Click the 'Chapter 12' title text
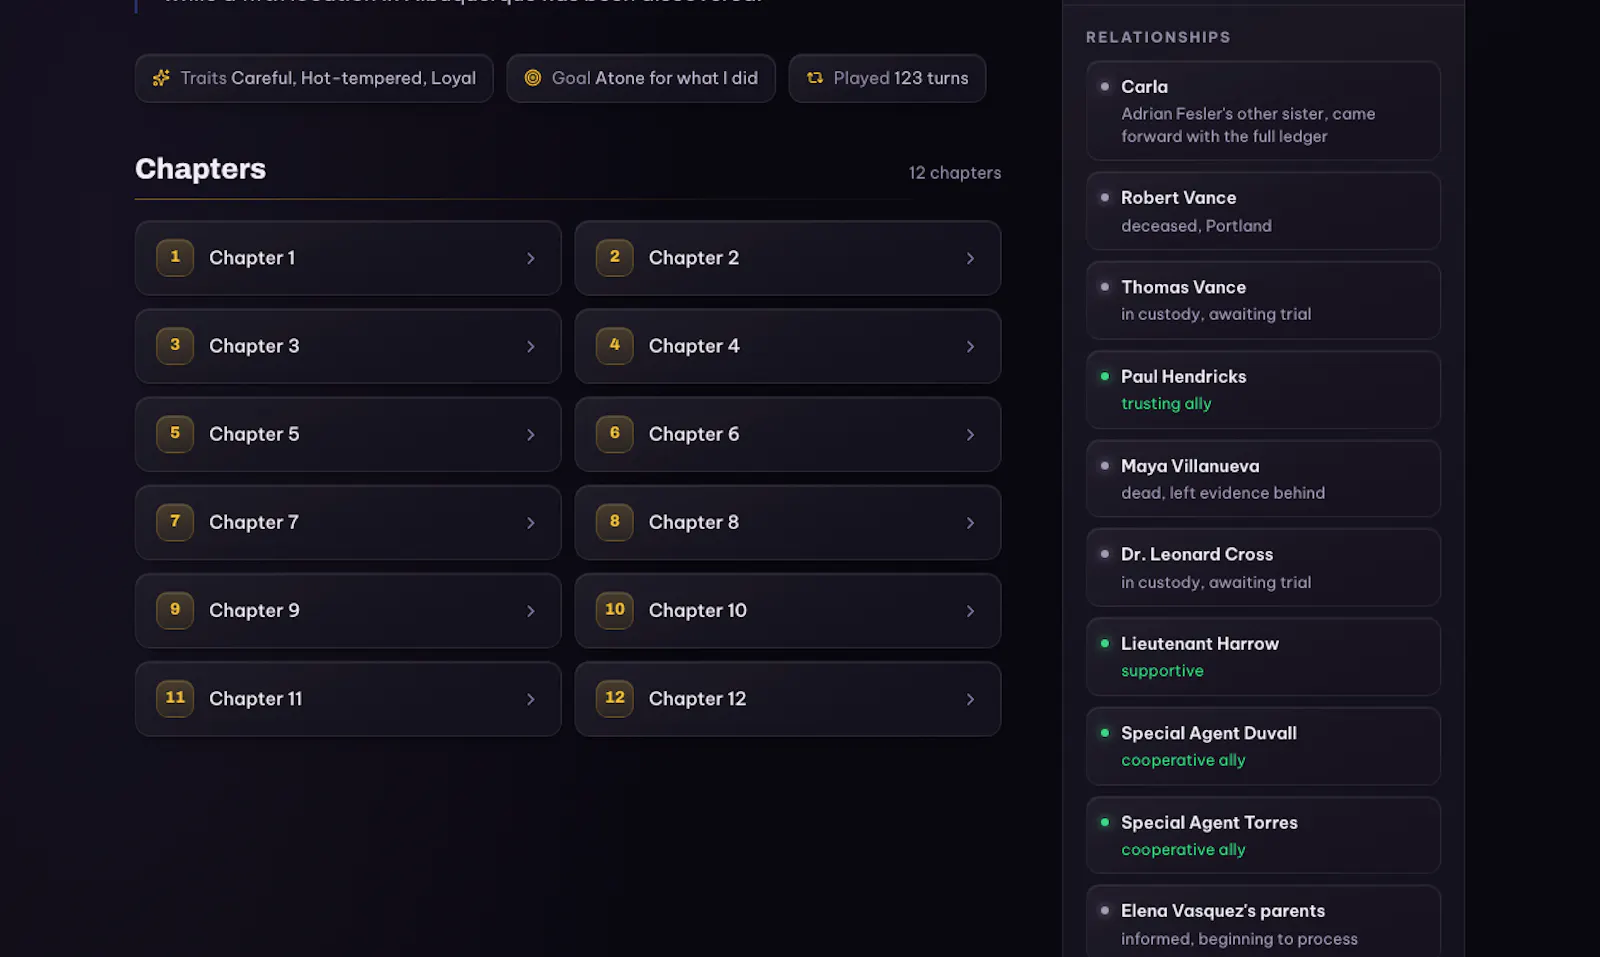 click(697, 699)
